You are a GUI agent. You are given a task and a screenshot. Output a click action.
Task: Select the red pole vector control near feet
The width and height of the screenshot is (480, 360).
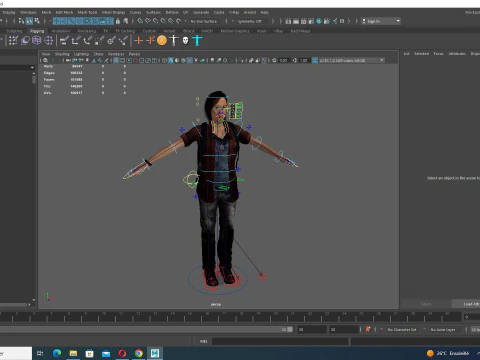click(x=263, y=276)
